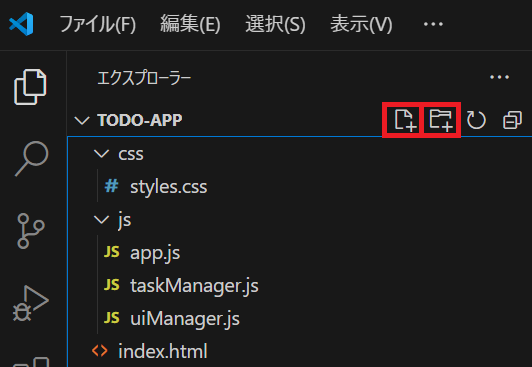532x367 pixels.
Task: Select the js folder name
Action: point(125,220)
